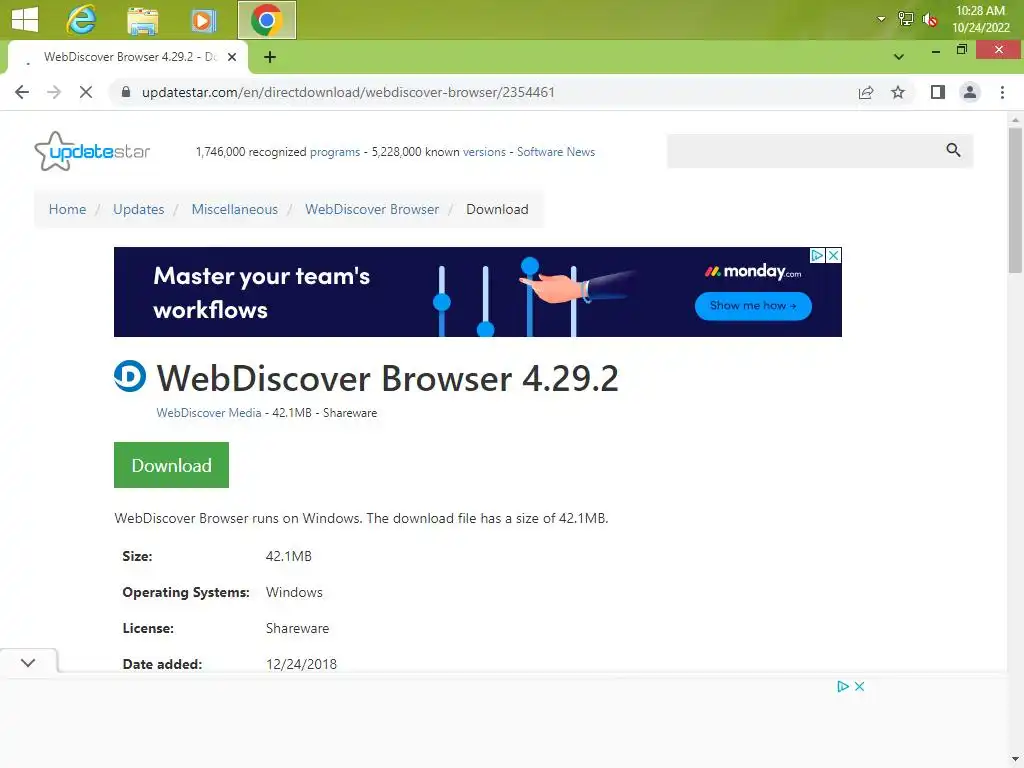
Task: Close the WebDiscover Browser tab
Action: (x=232, y=57)
